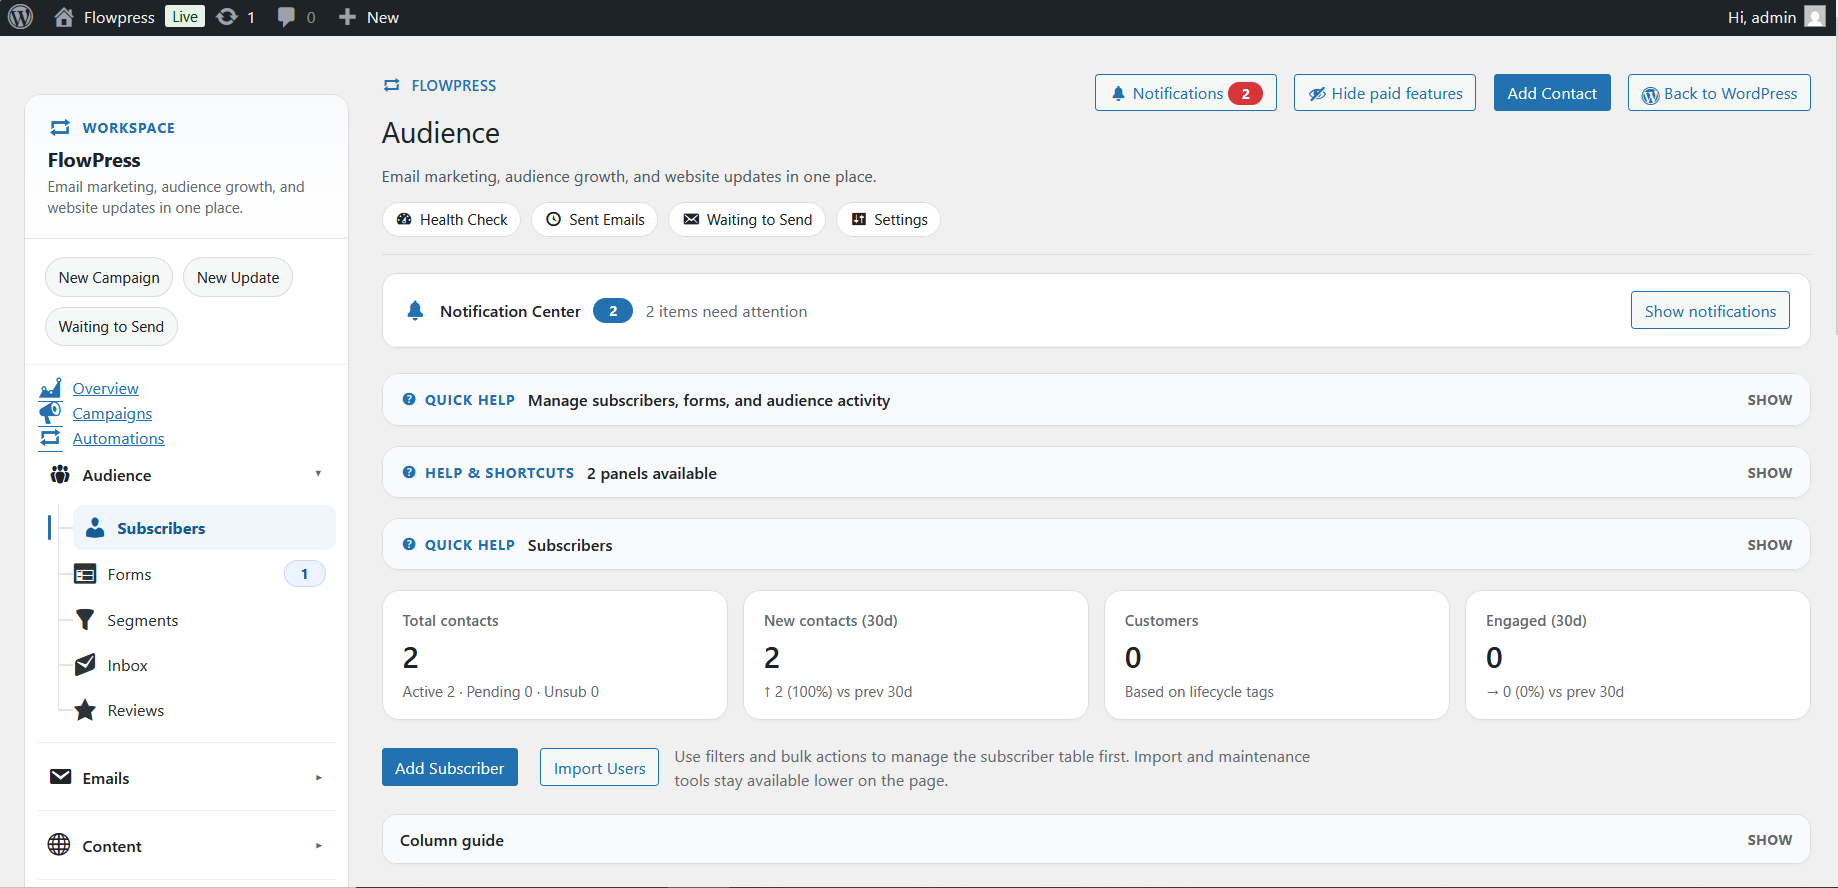
Task: Click the Reviews star icon
Action: pyautogui.click(x=85, y=710)
